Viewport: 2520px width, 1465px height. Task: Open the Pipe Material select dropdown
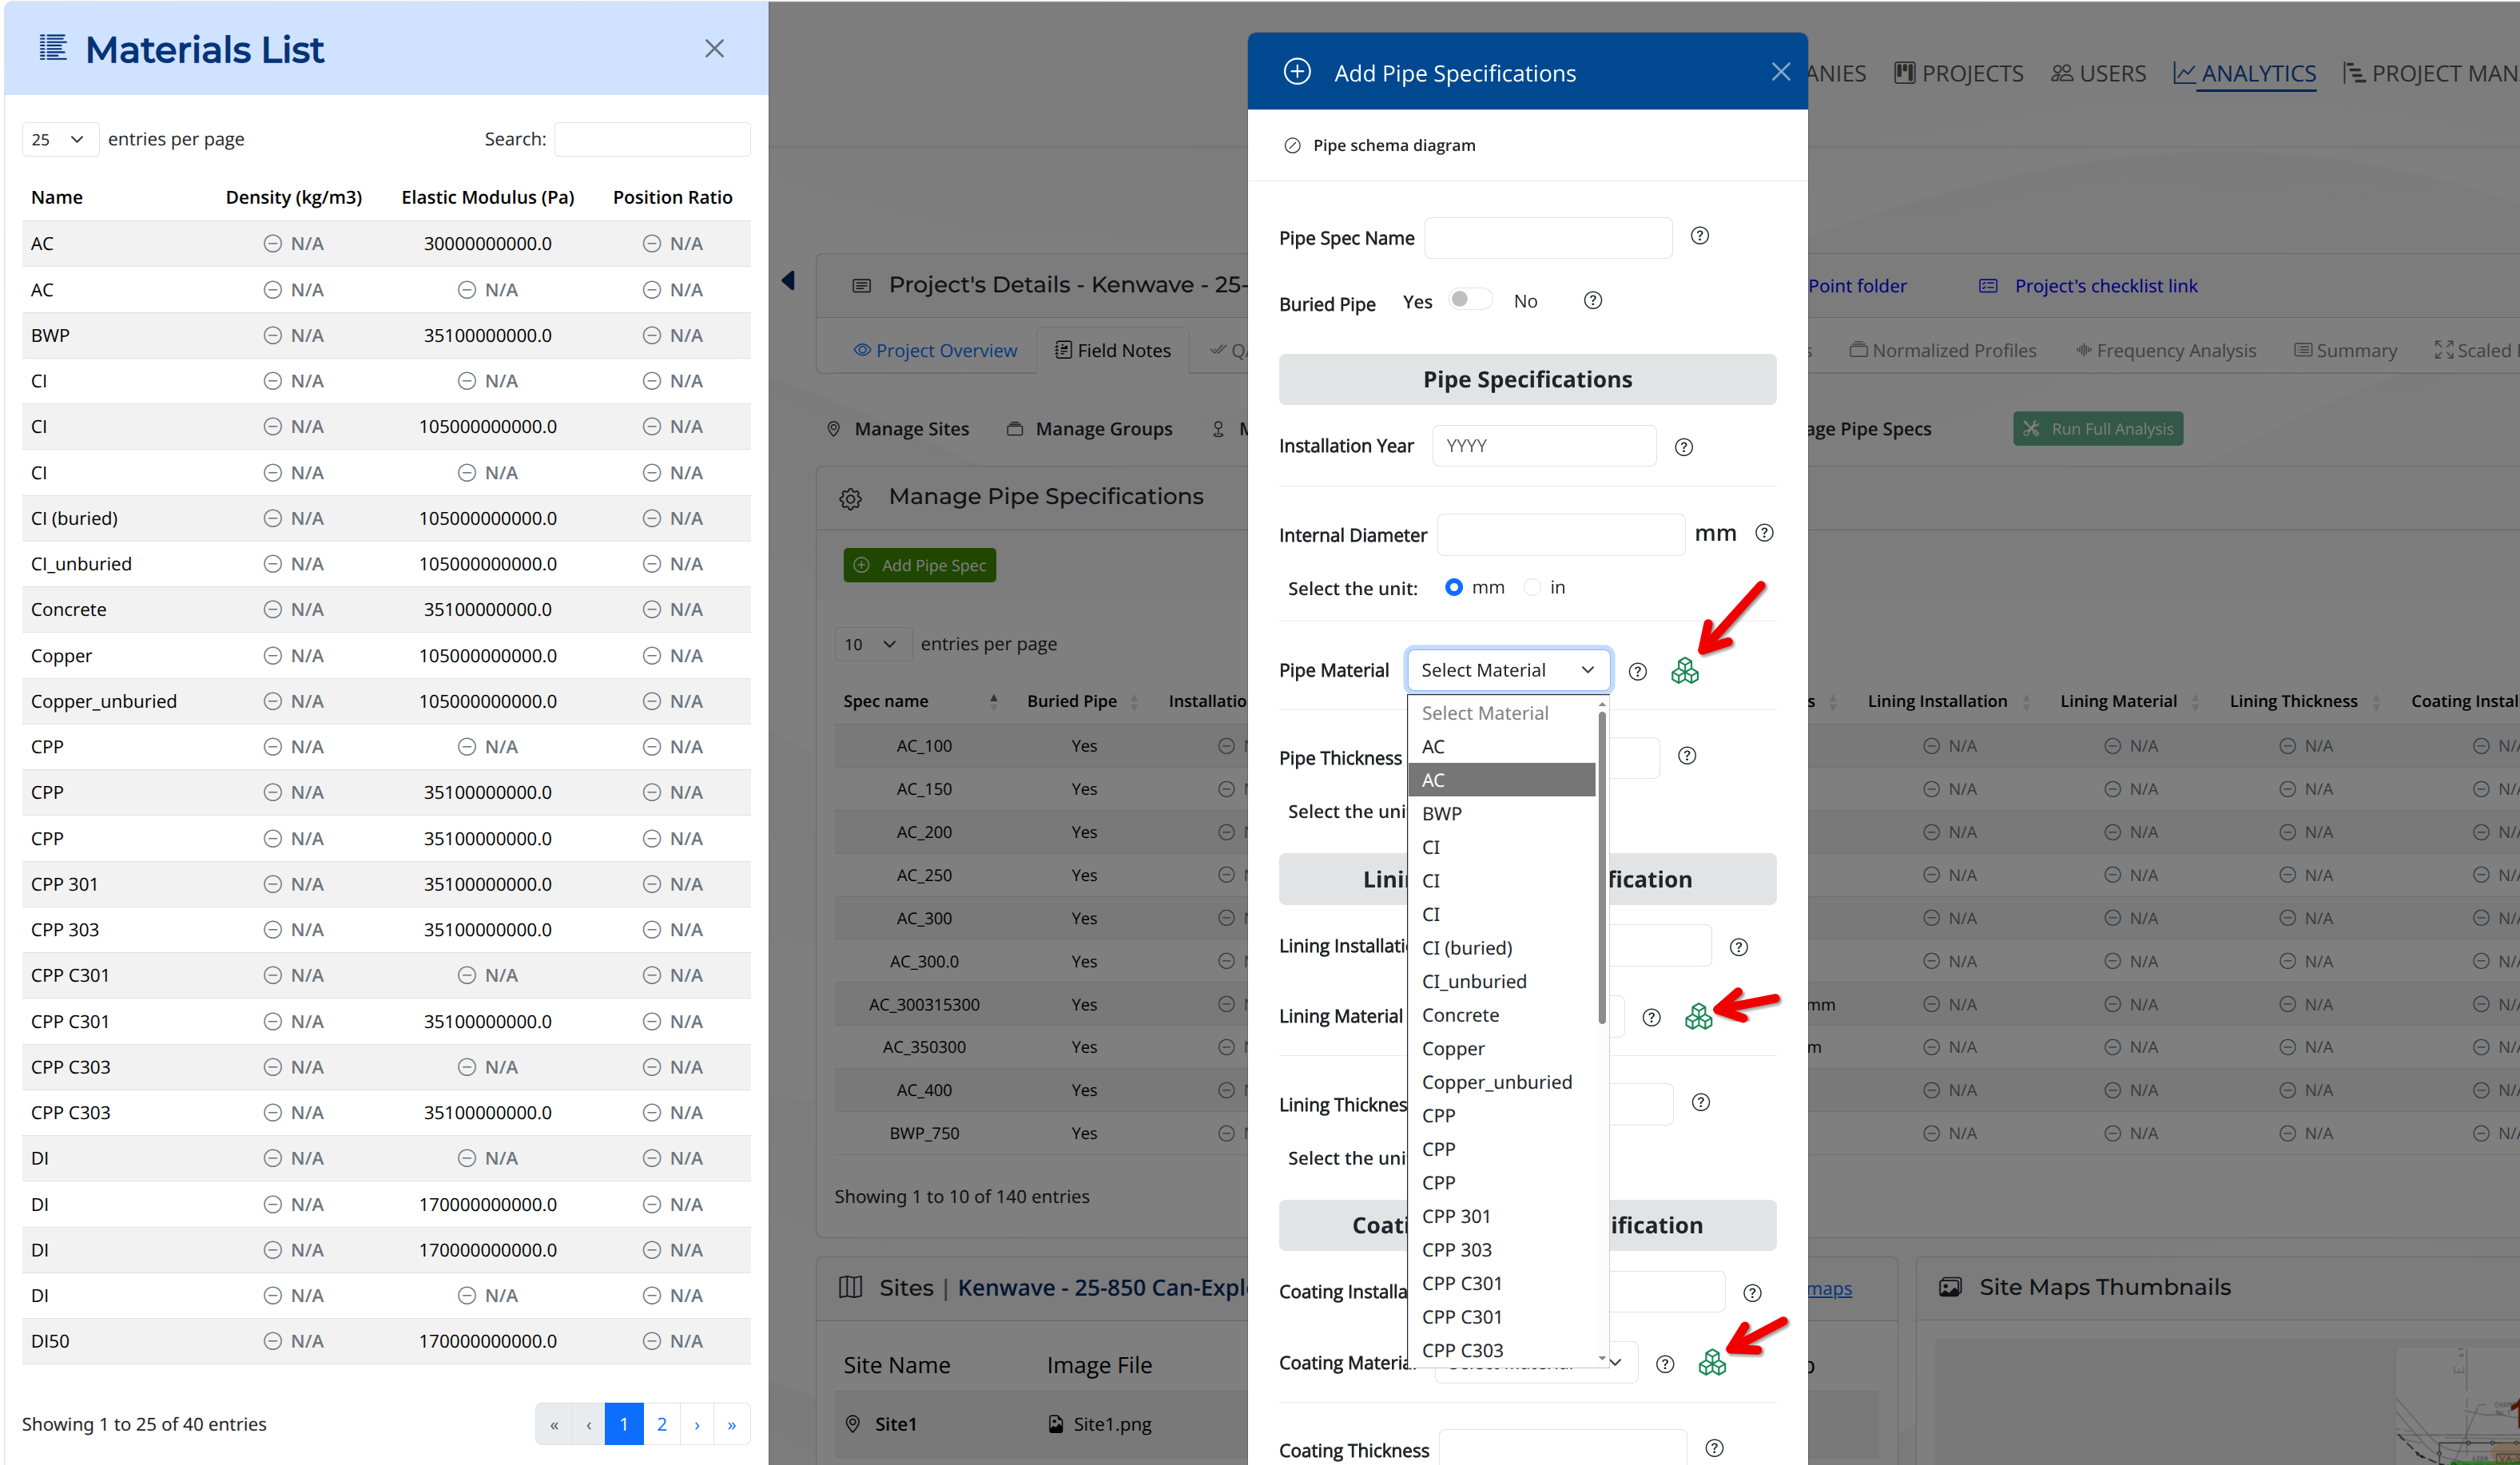pyautogui.click(x=1508, y=670)
